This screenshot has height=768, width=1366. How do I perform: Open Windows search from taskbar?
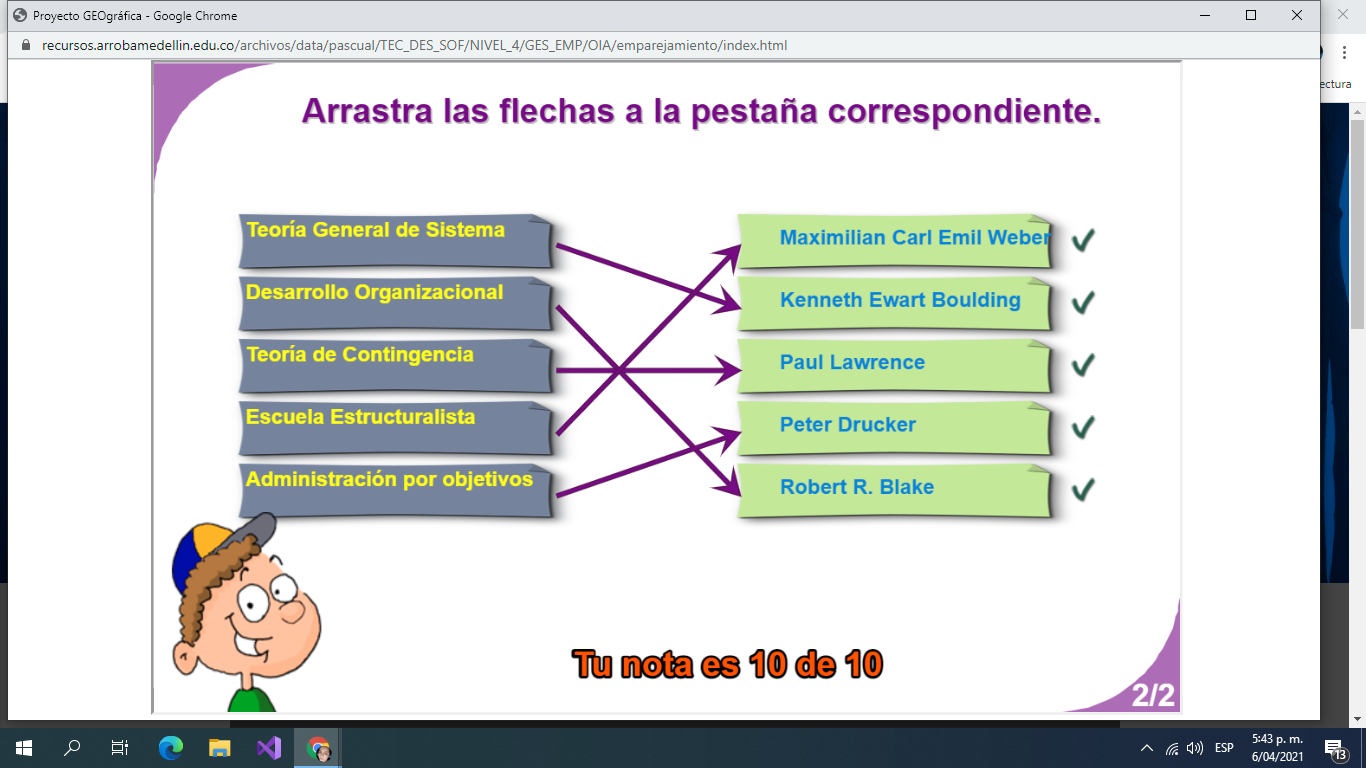point(72,747)
